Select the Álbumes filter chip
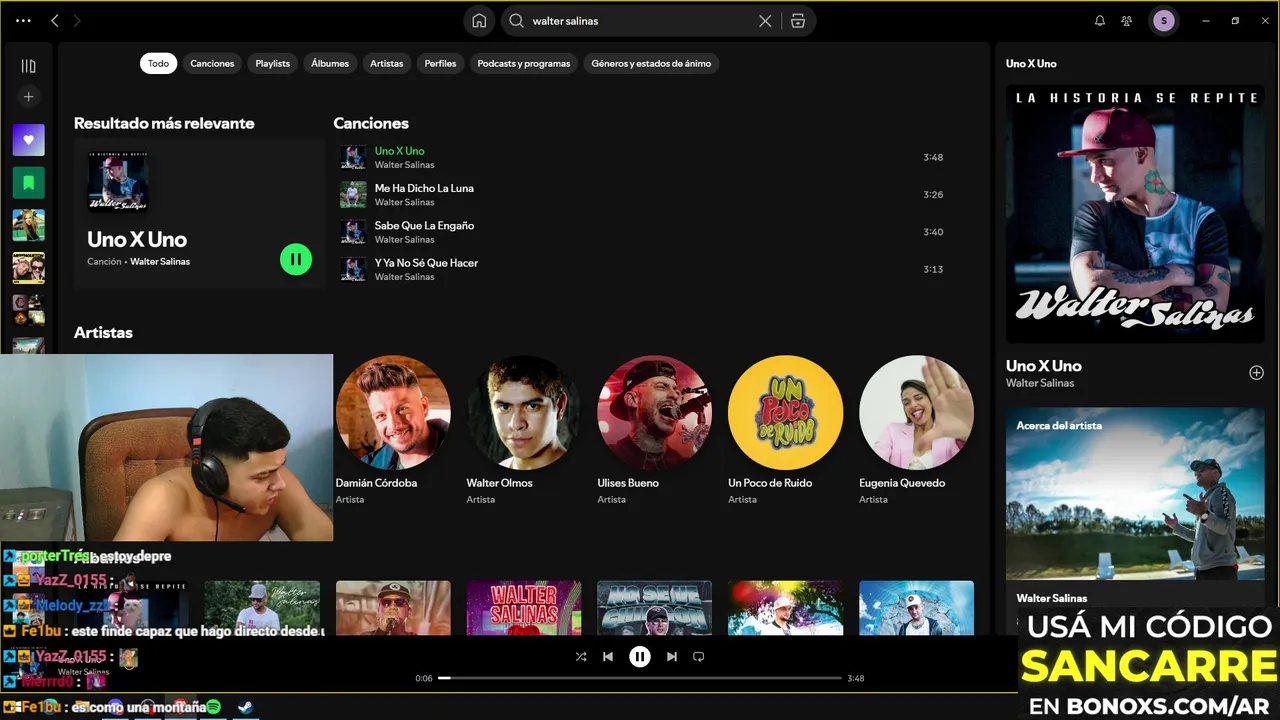1280x720 pixels. pos(330,63)
